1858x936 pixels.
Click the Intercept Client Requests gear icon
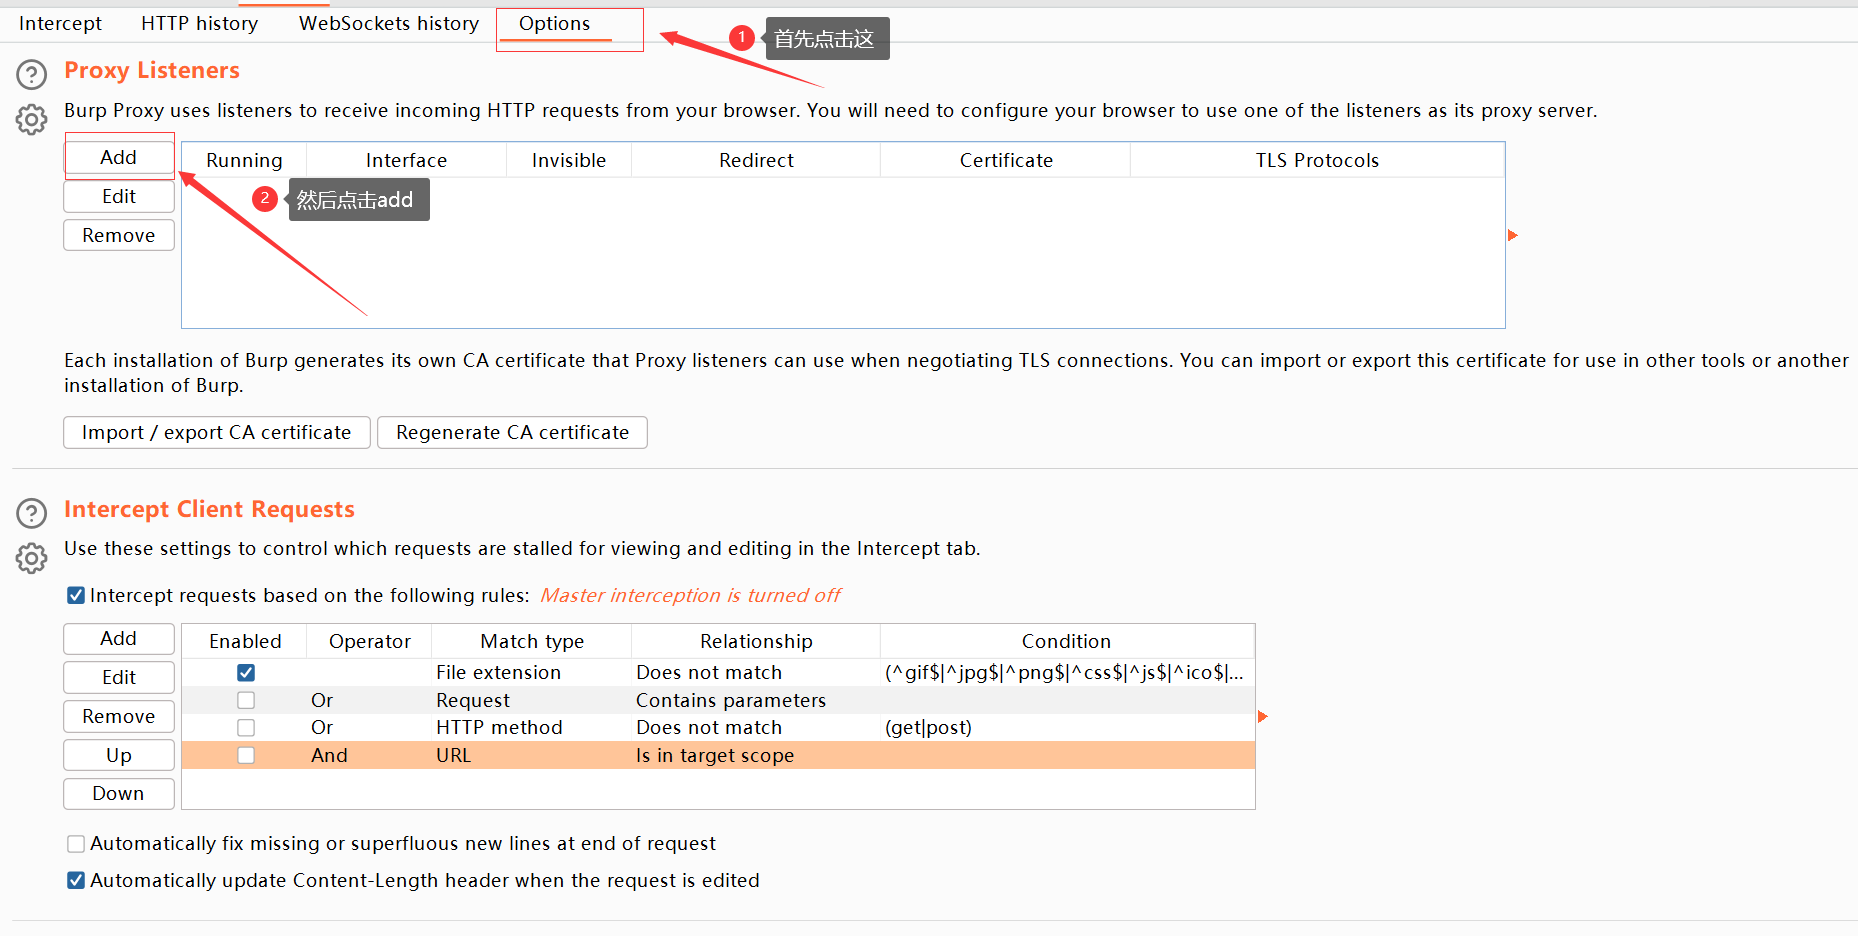[x=32, y=558]
